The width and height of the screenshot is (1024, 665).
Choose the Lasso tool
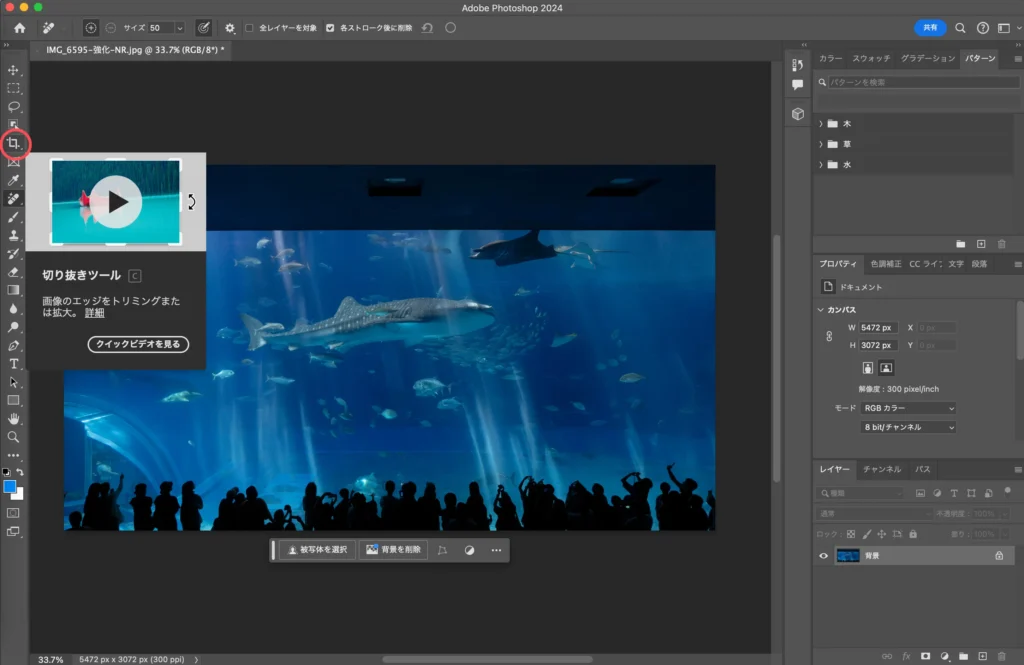[14, 106]
